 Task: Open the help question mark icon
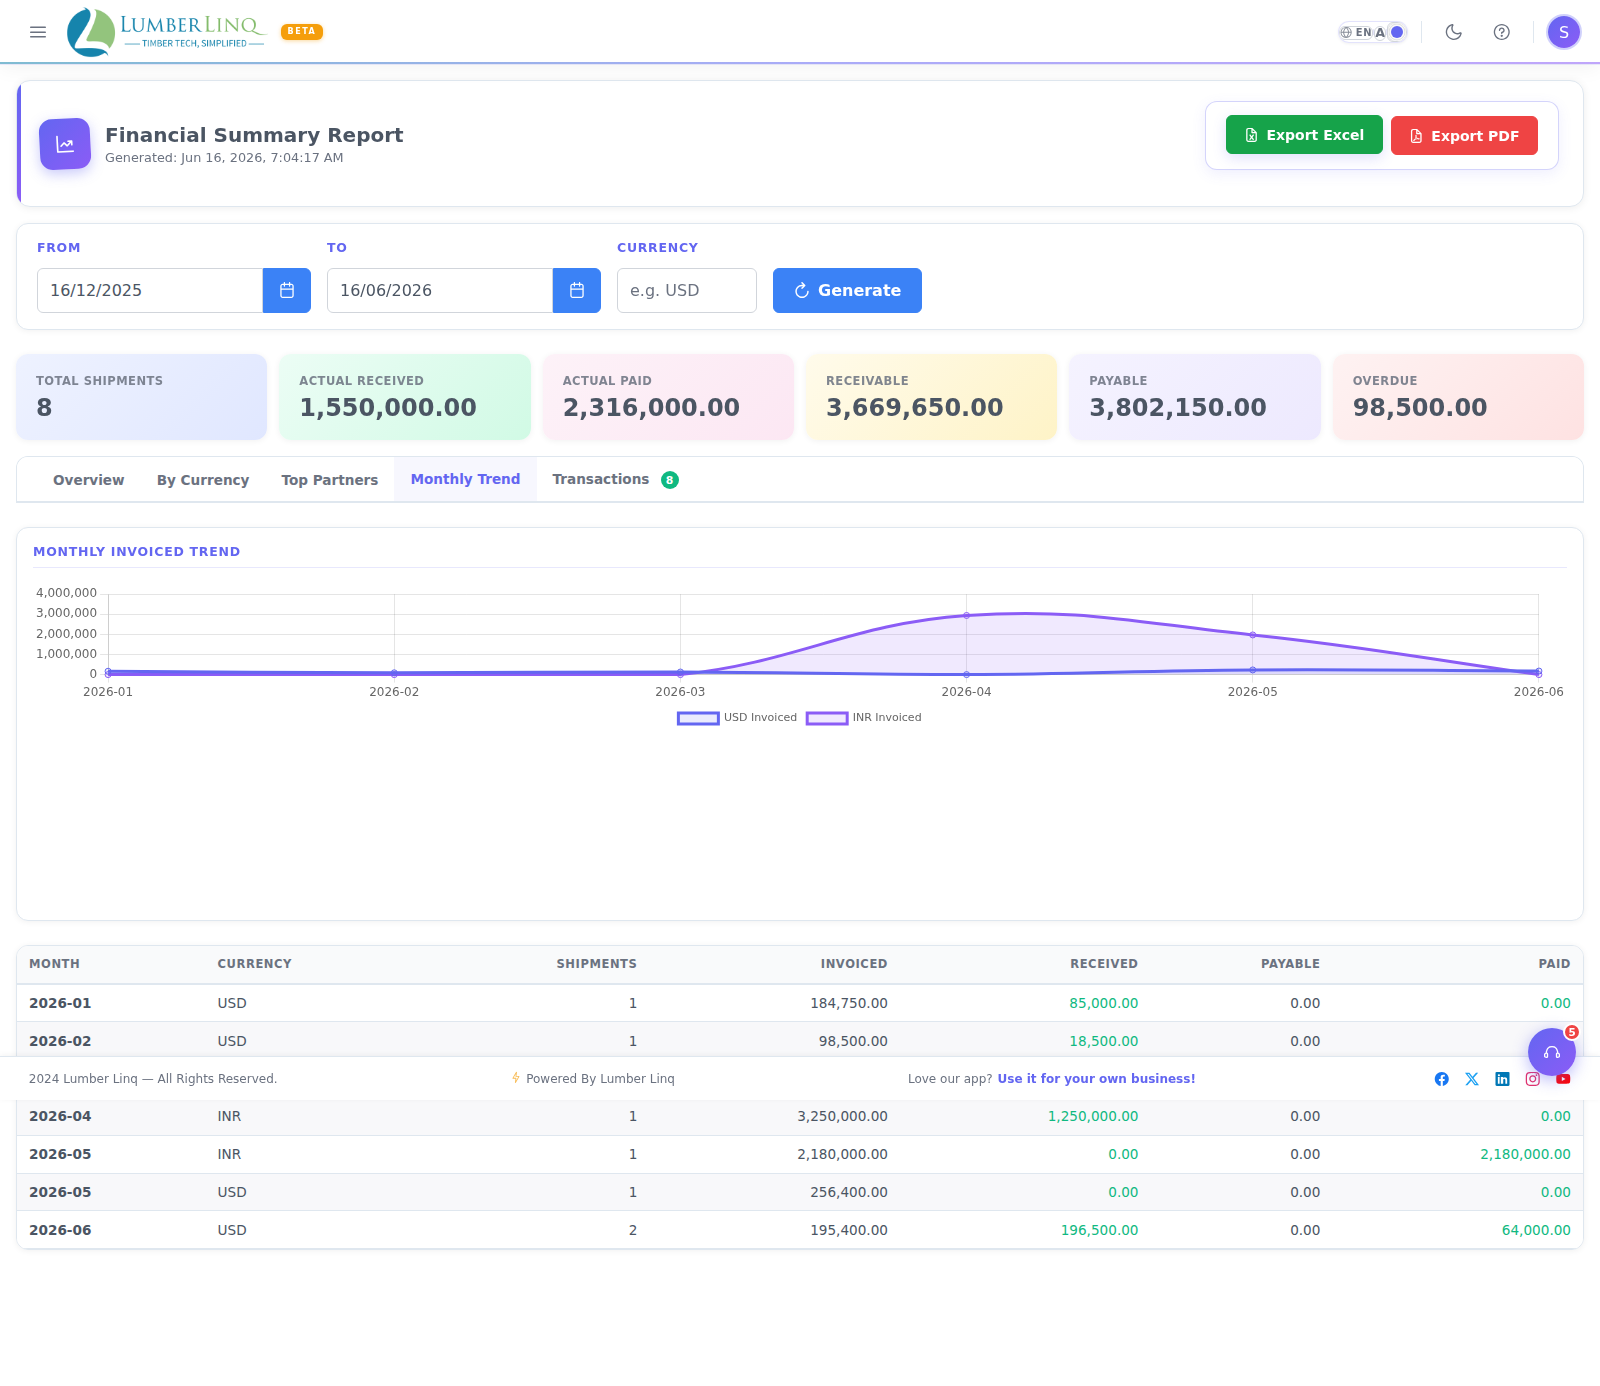pos(1502,32)
